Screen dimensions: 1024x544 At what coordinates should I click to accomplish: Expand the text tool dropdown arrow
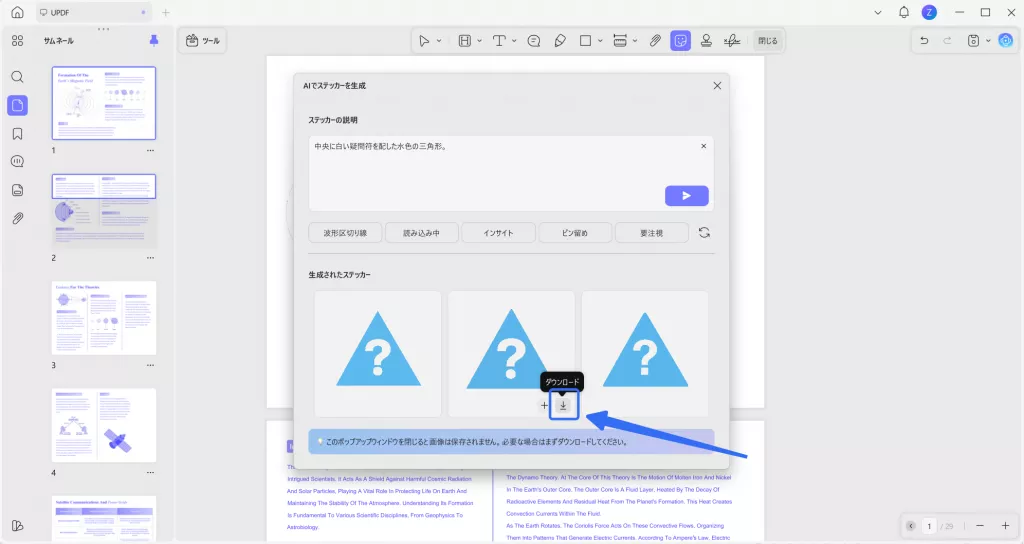click(x=514, y=40)
